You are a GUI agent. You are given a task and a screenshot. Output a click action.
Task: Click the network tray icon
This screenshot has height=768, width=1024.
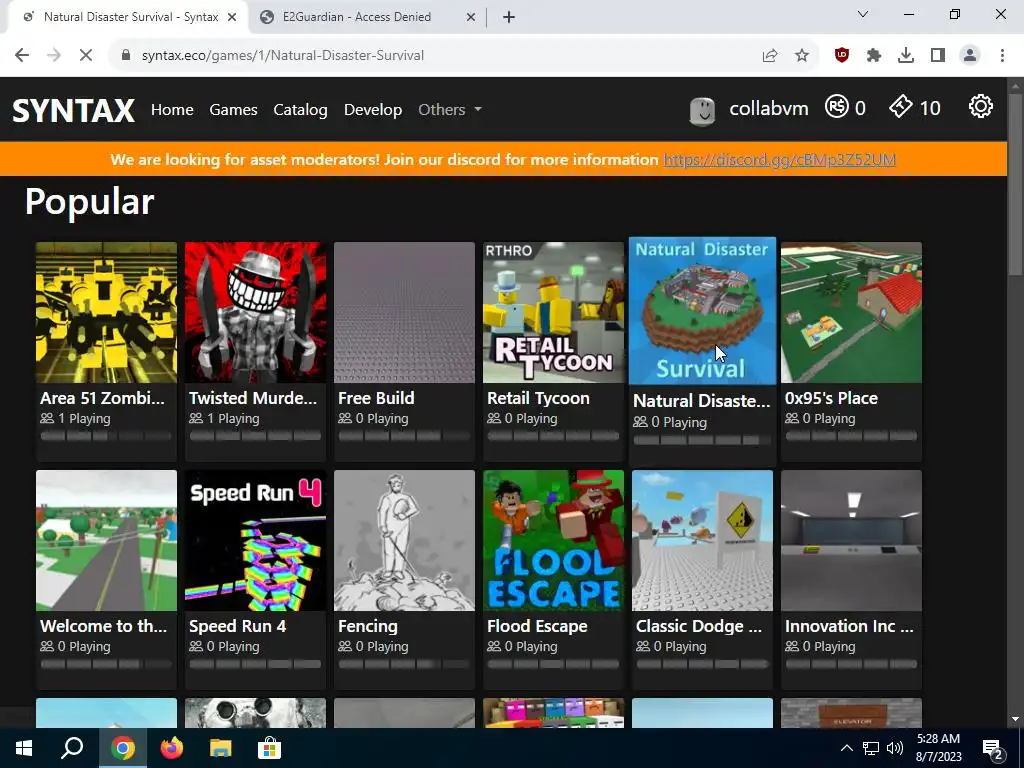tap(871, 748)
